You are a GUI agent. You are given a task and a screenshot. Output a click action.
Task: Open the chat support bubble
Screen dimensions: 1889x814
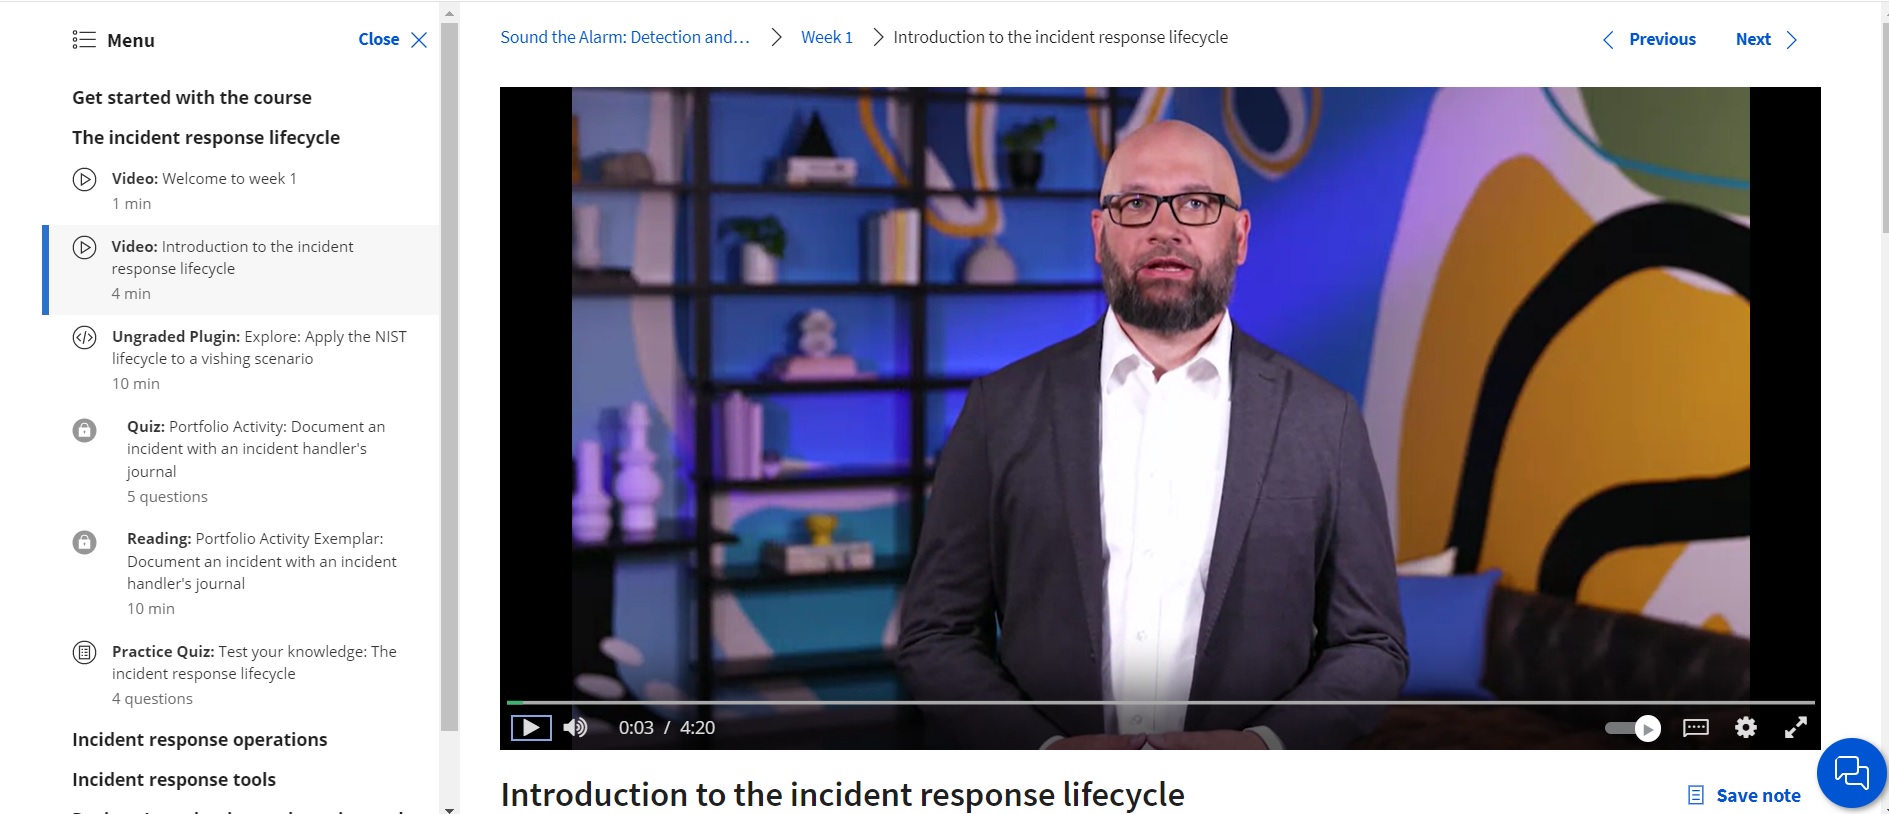pyautogui.click(x=1851, y=773)
